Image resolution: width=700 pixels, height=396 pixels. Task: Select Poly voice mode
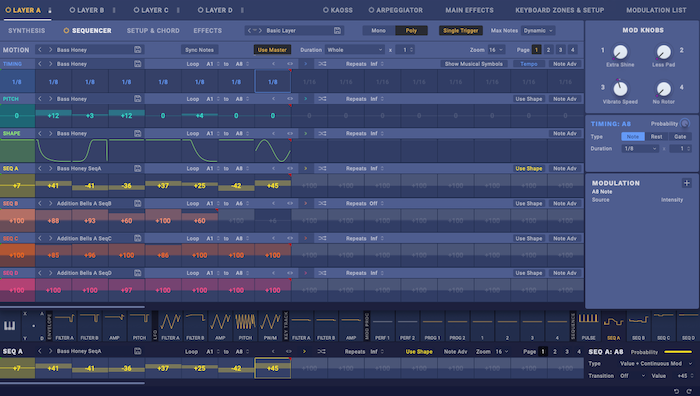411,30
